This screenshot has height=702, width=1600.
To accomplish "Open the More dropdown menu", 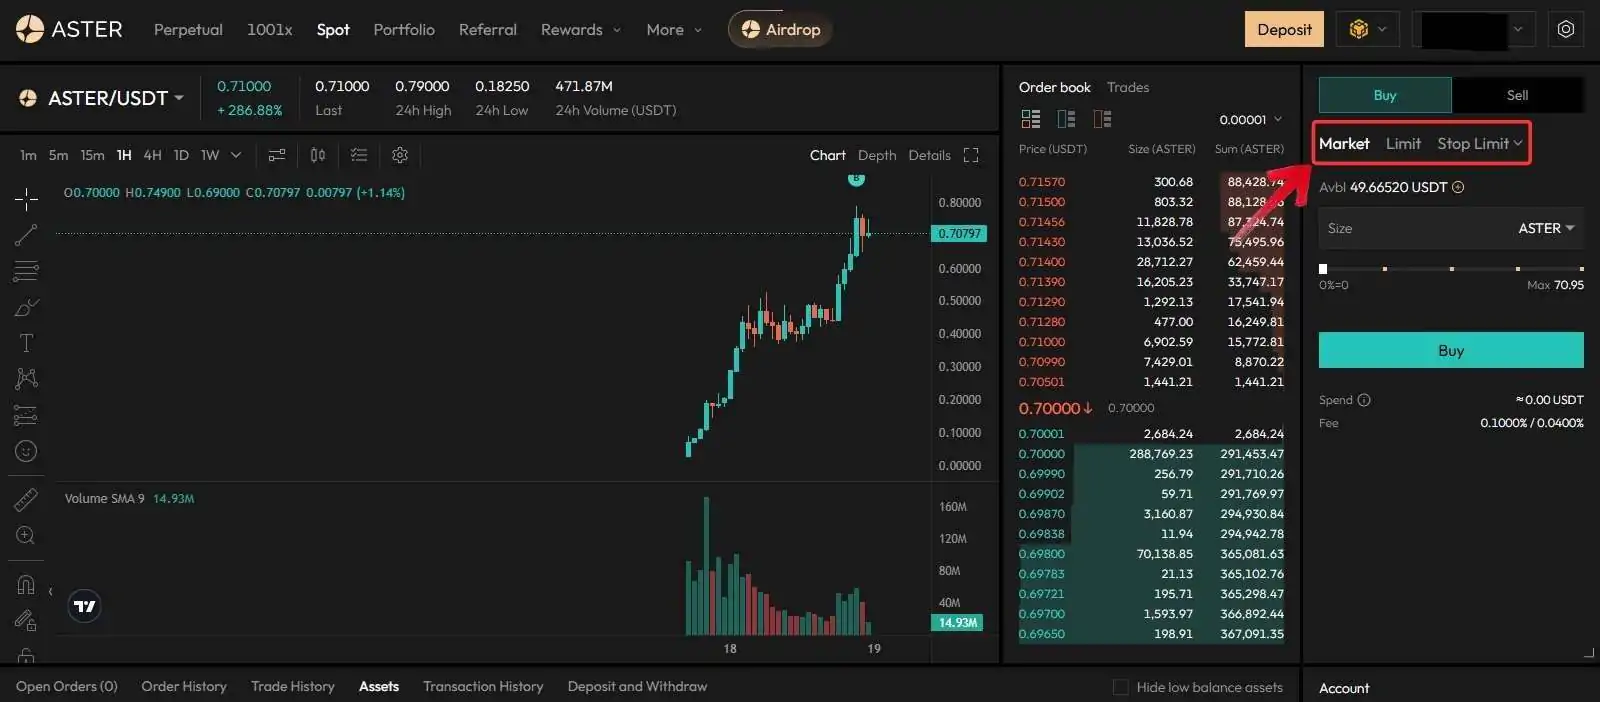I will [x=674, y=30].
